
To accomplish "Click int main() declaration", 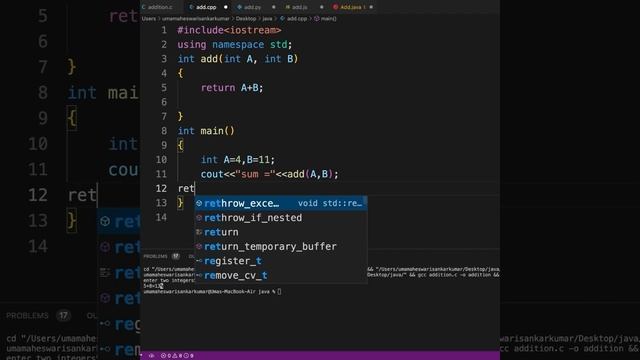I will pos(206,131).
